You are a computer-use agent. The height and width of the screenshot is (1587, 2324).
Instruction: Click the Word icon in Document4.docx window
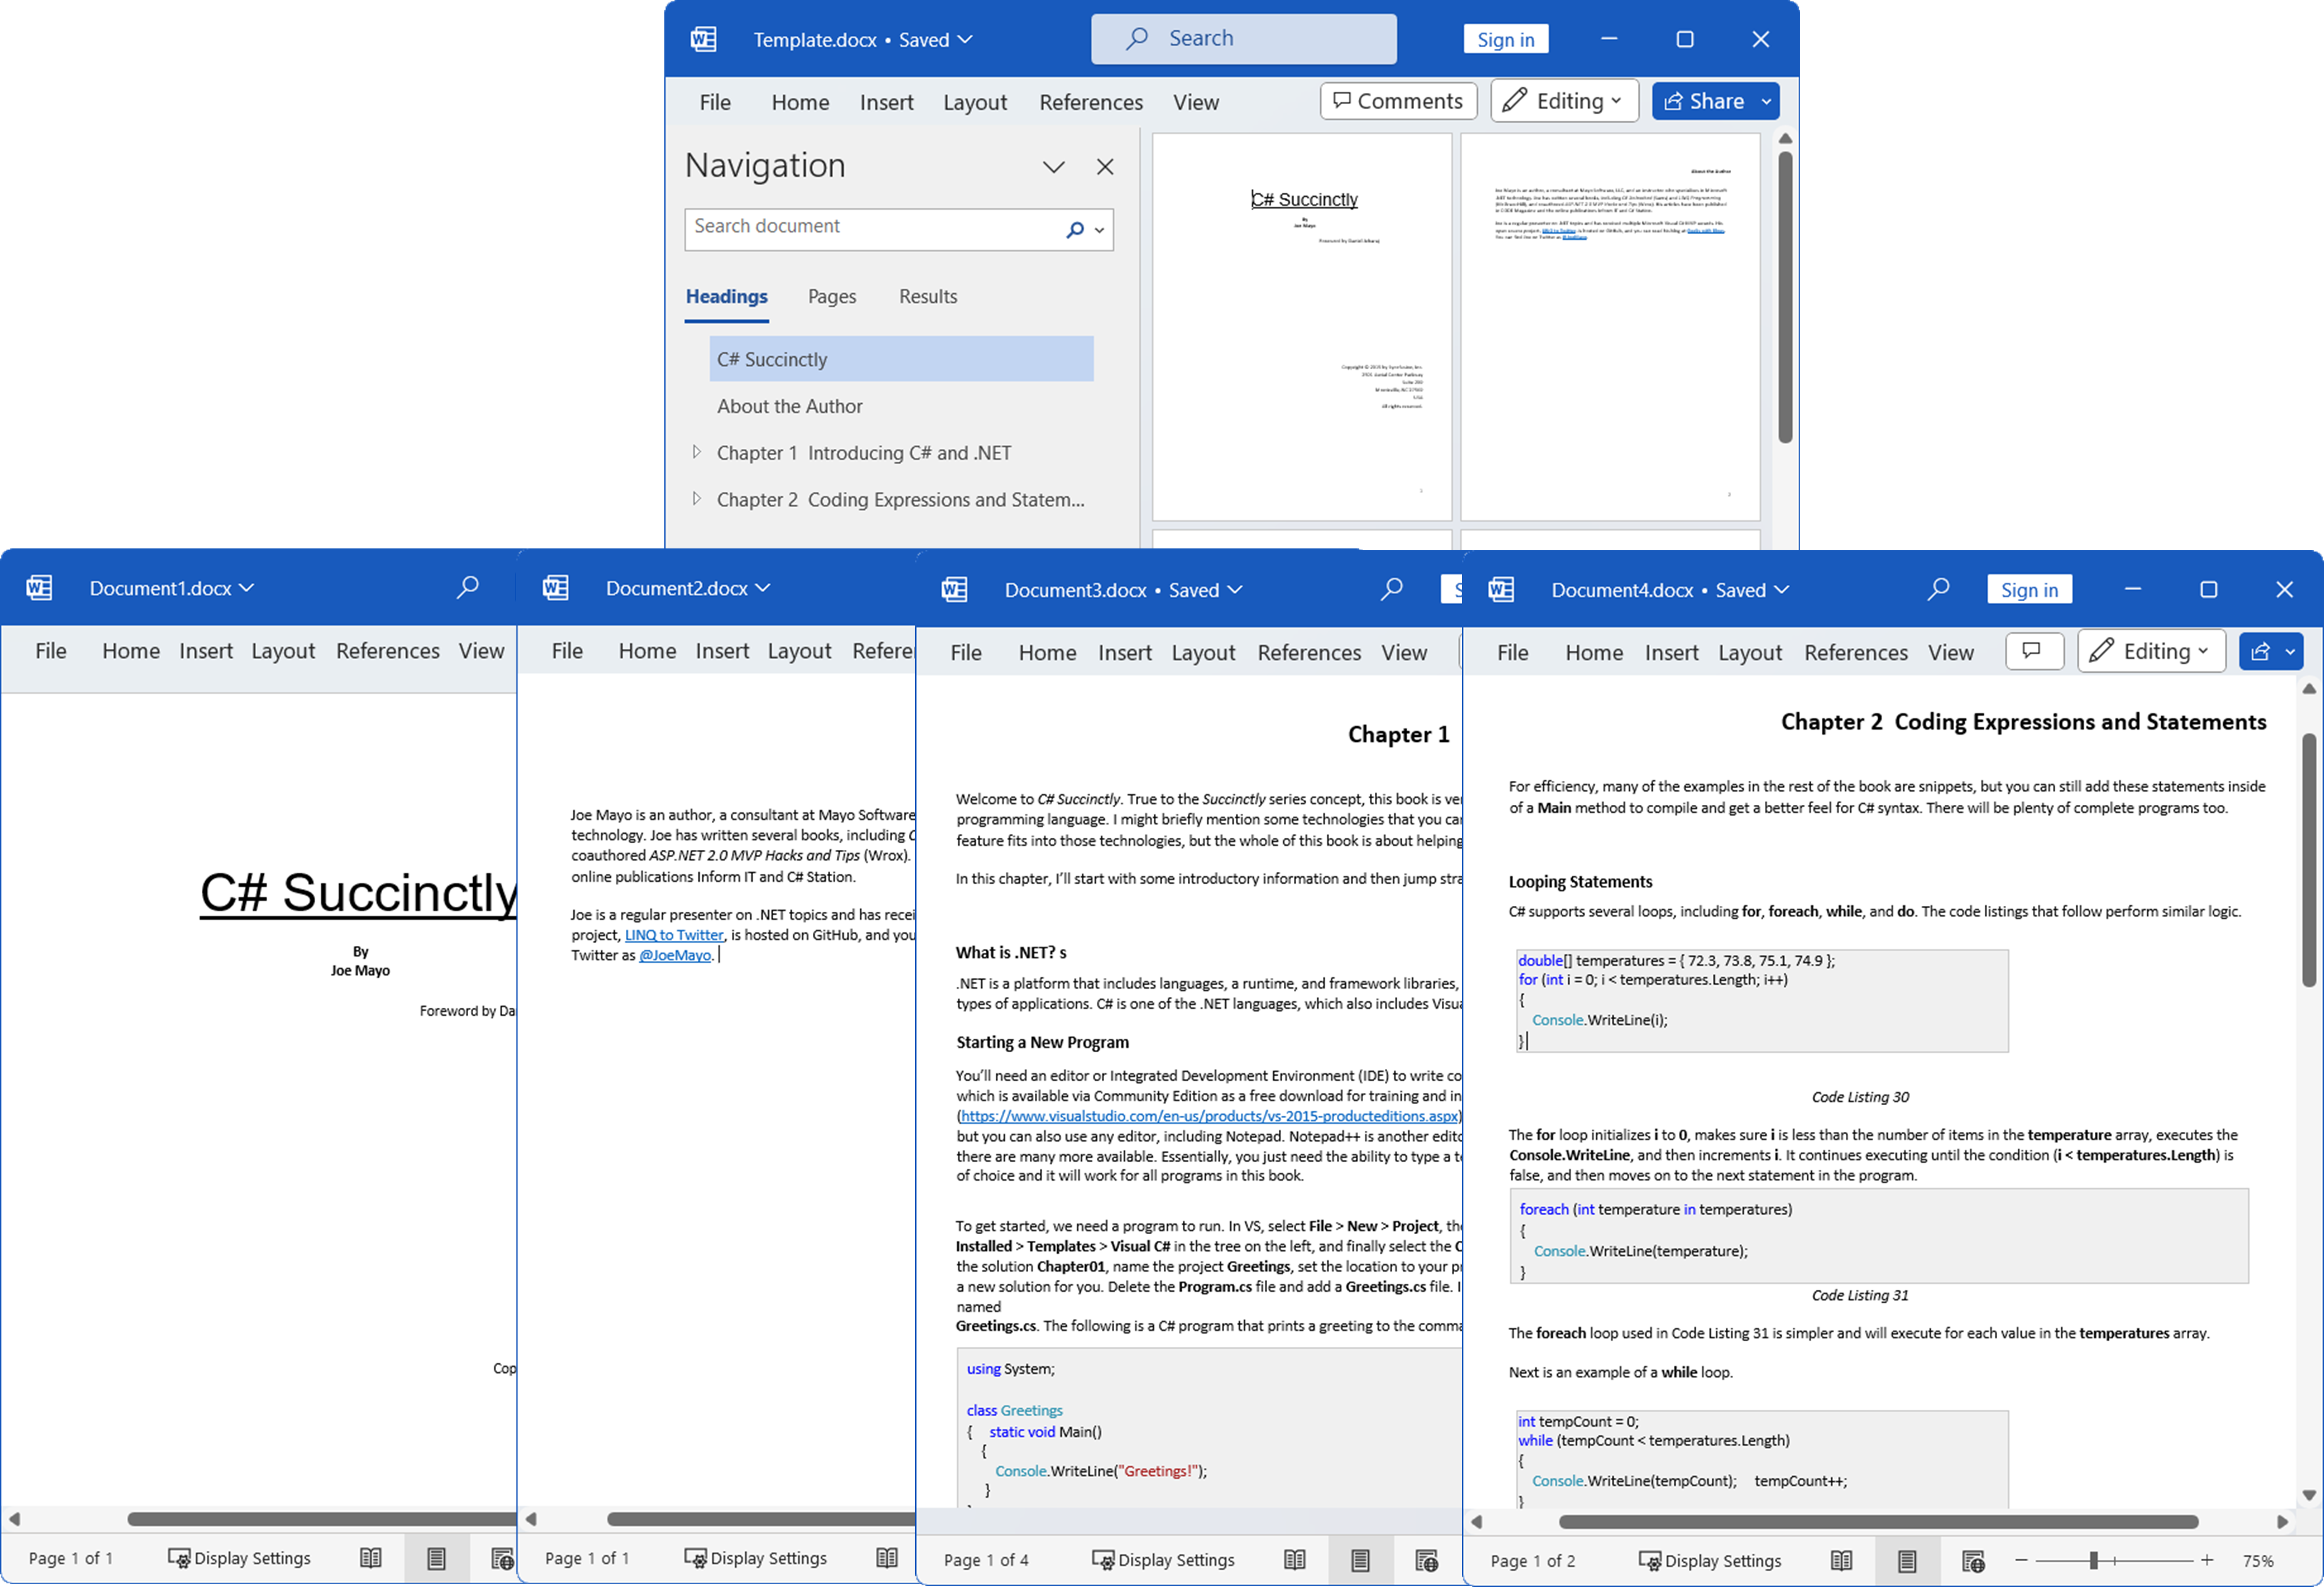tap(1500, 589)
